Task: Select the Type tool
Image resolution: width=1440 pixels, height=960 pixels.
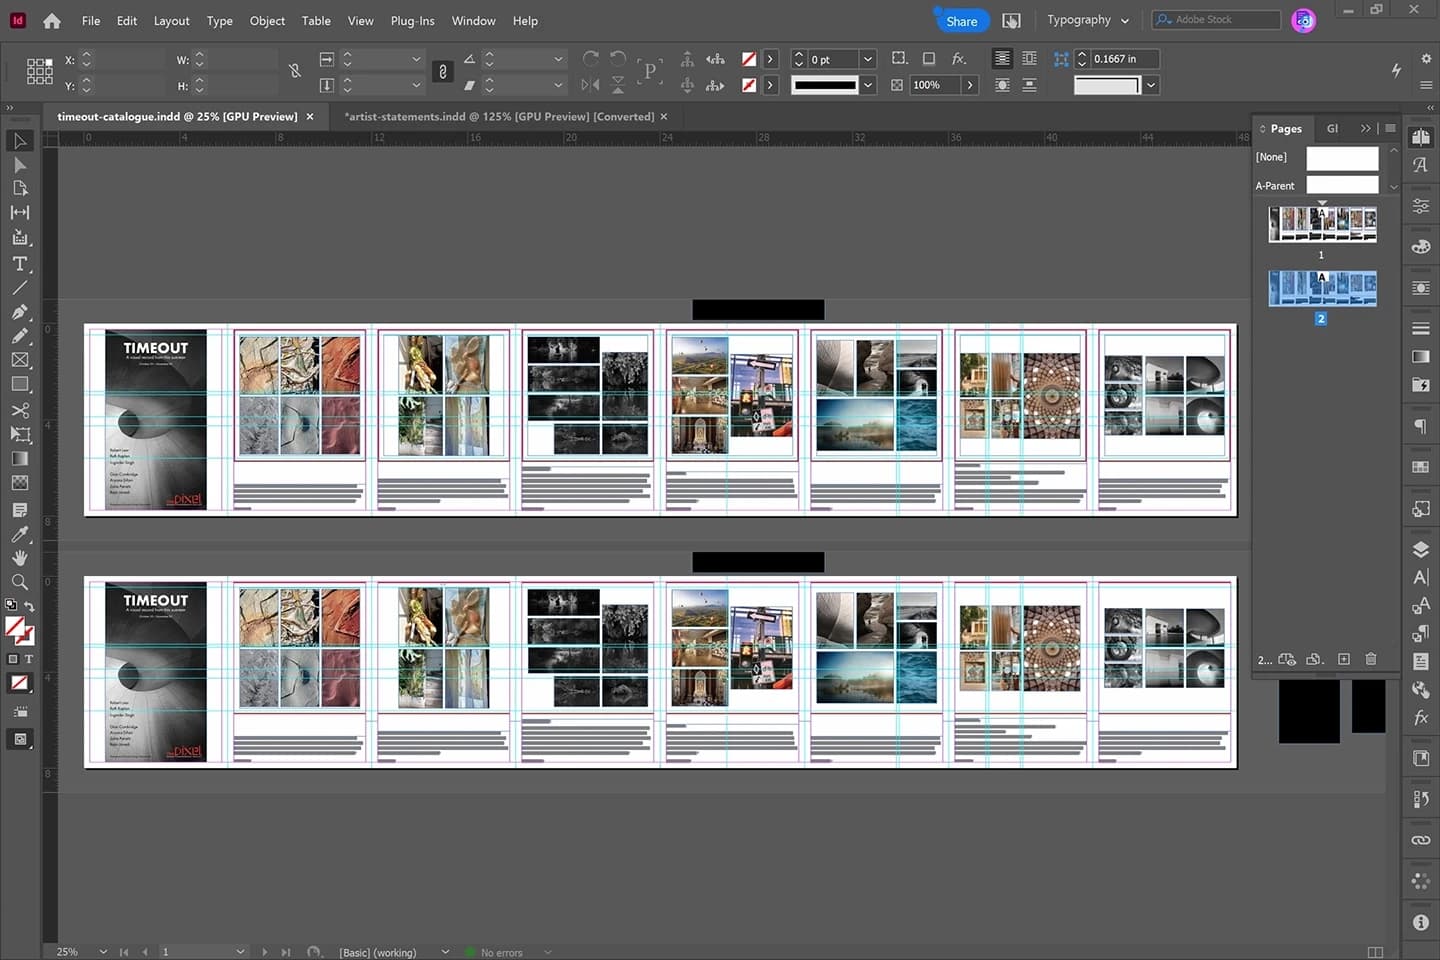Action: 20,264
